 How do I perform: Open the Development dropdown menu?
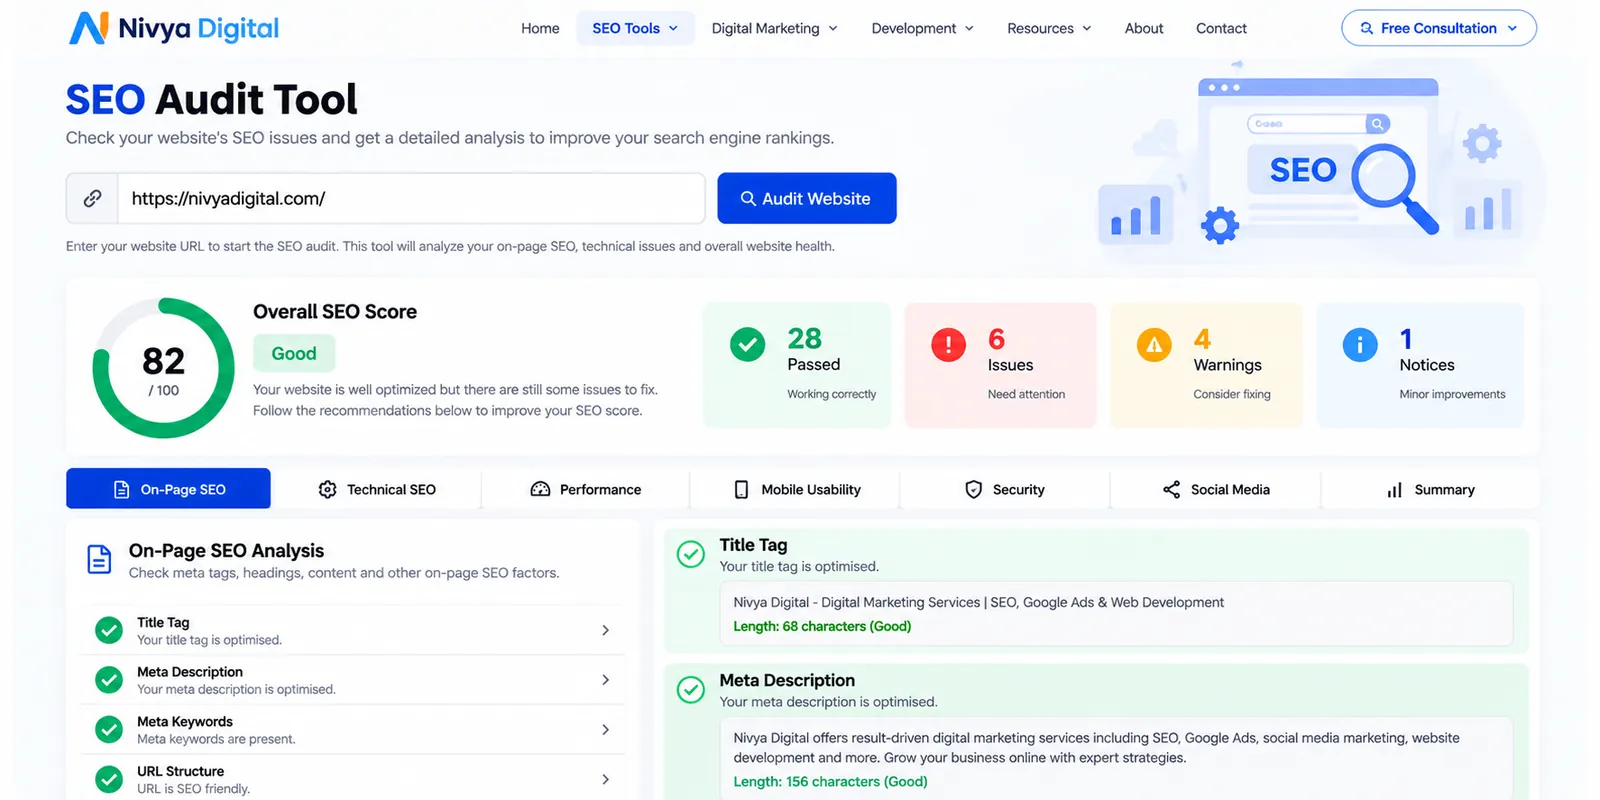click(x=922, y=28)
